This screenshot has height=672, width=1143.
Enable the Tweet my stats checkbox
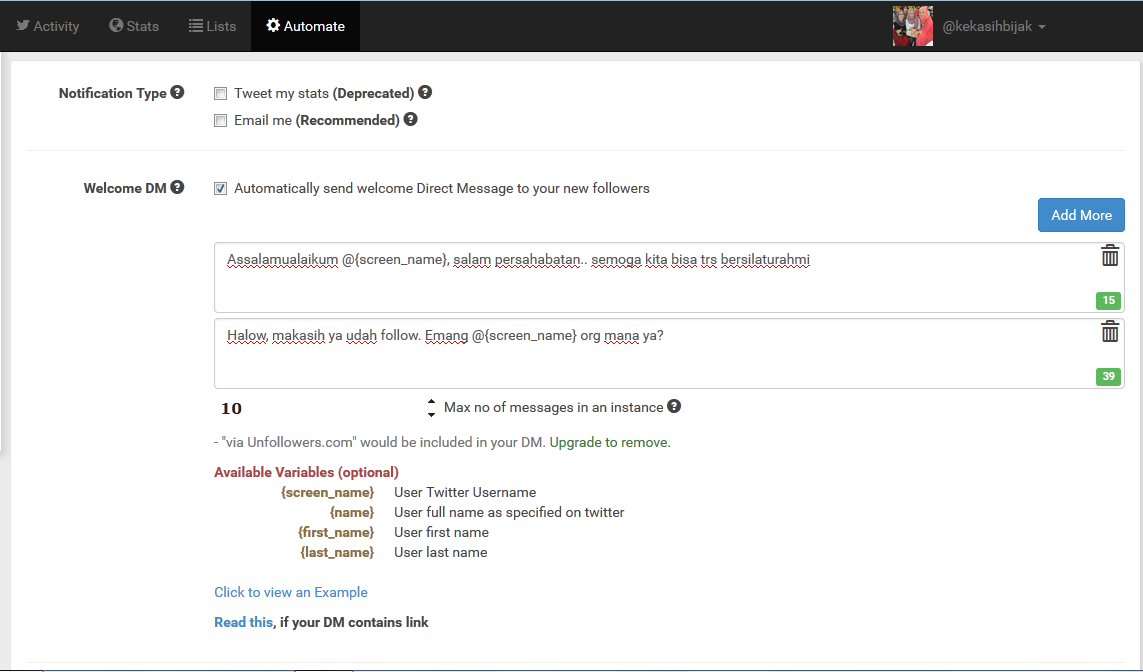220,92
